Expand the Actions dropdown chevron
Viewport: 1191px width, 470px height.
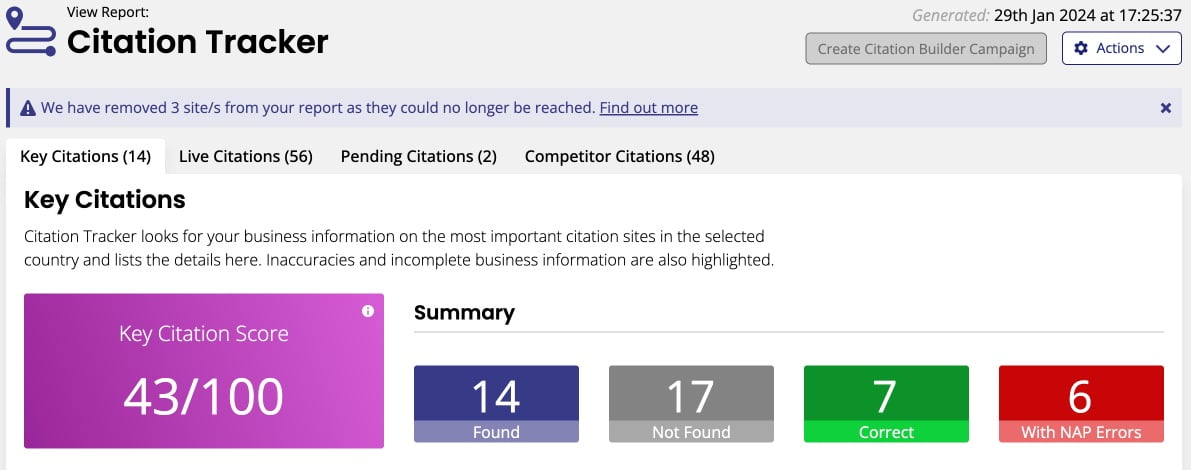coord(1161,48)
